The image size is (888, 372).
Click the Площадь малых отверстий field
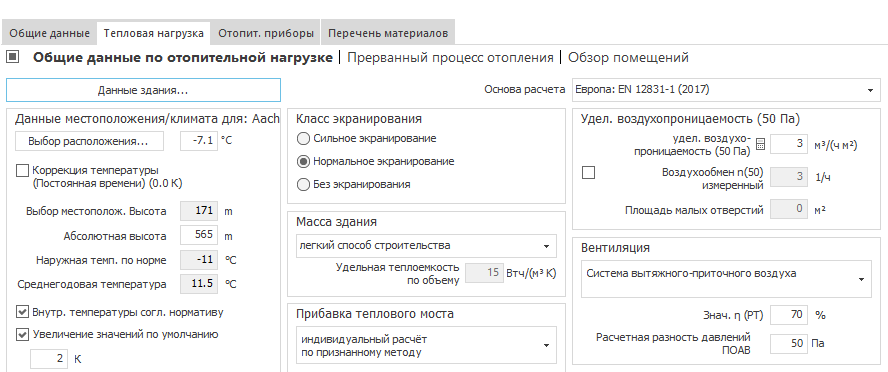point(789,209)
